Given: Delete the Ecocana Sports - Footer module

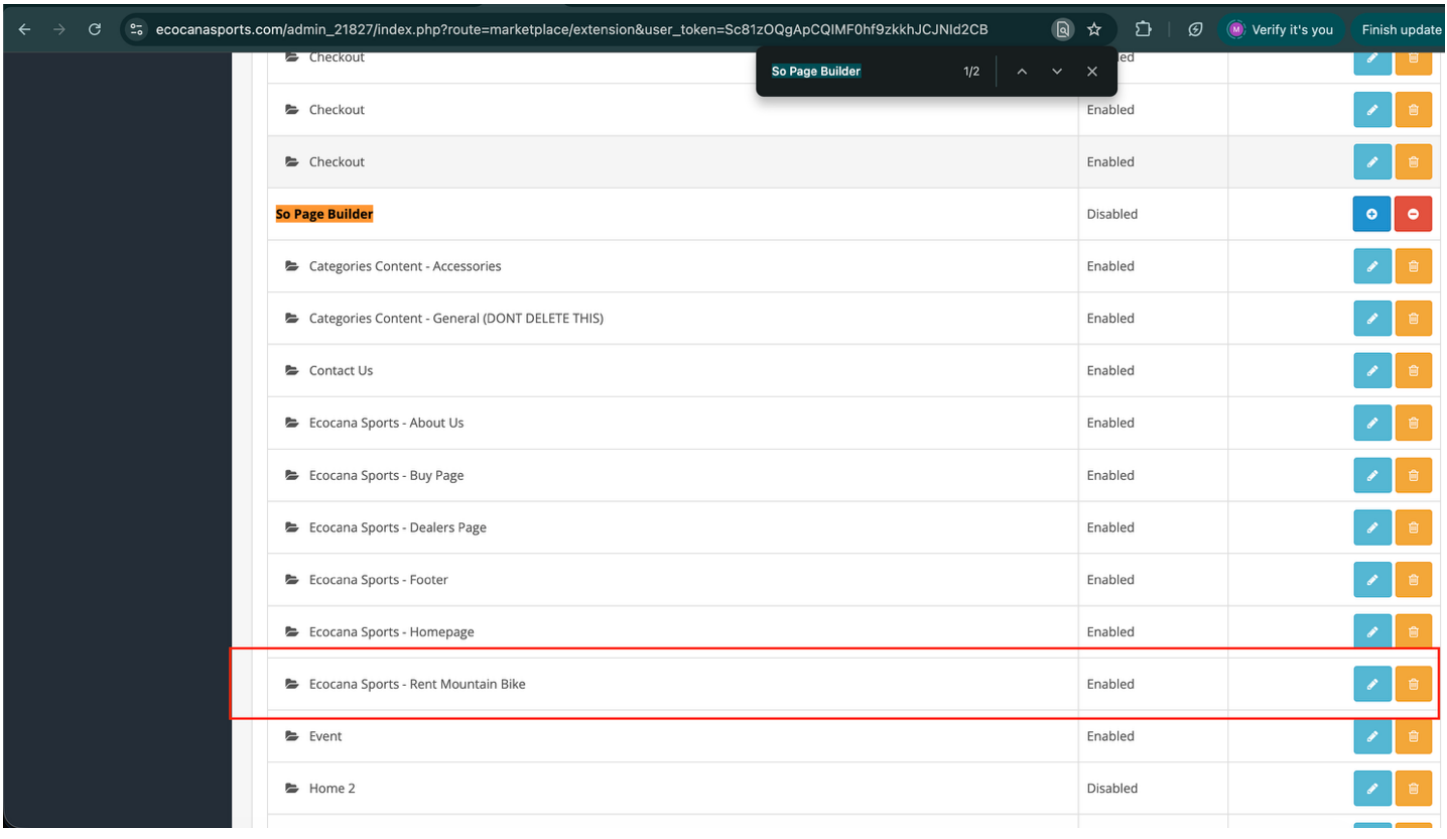Looking at the screenshot, I should pos(1413,580).
